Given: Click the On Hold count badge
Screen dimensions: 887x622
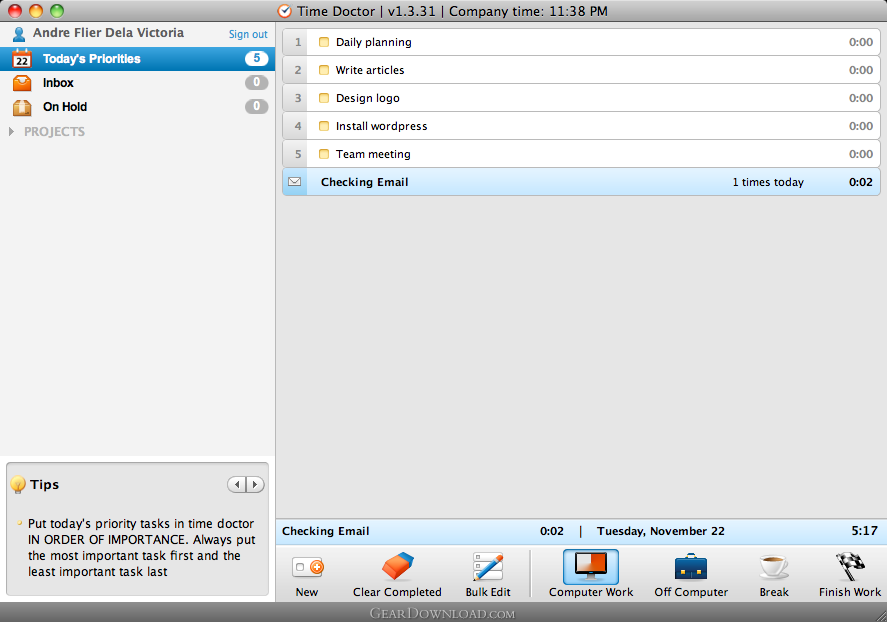Looking at the screenshot, I should tap(256, 106).
